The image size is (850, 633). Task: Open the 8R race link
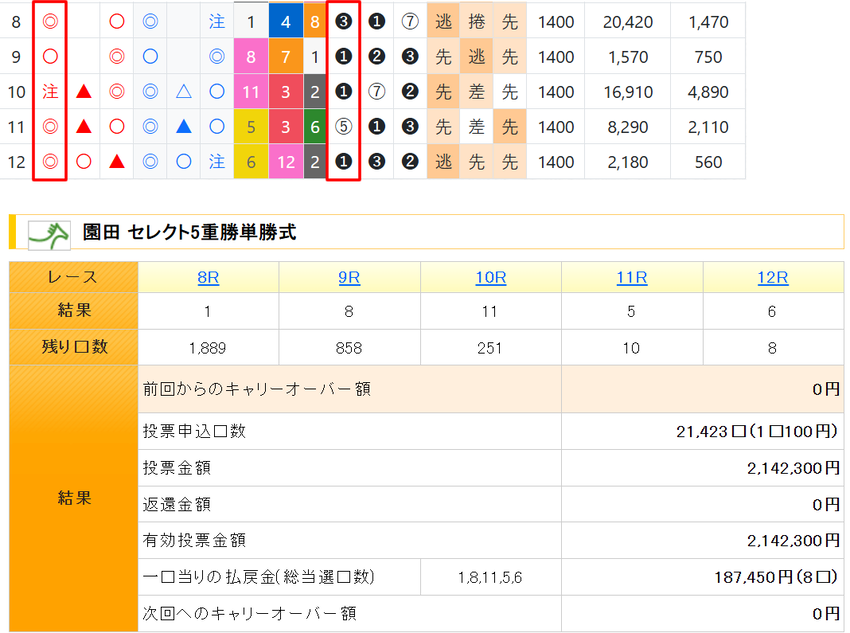pos(208,277)
